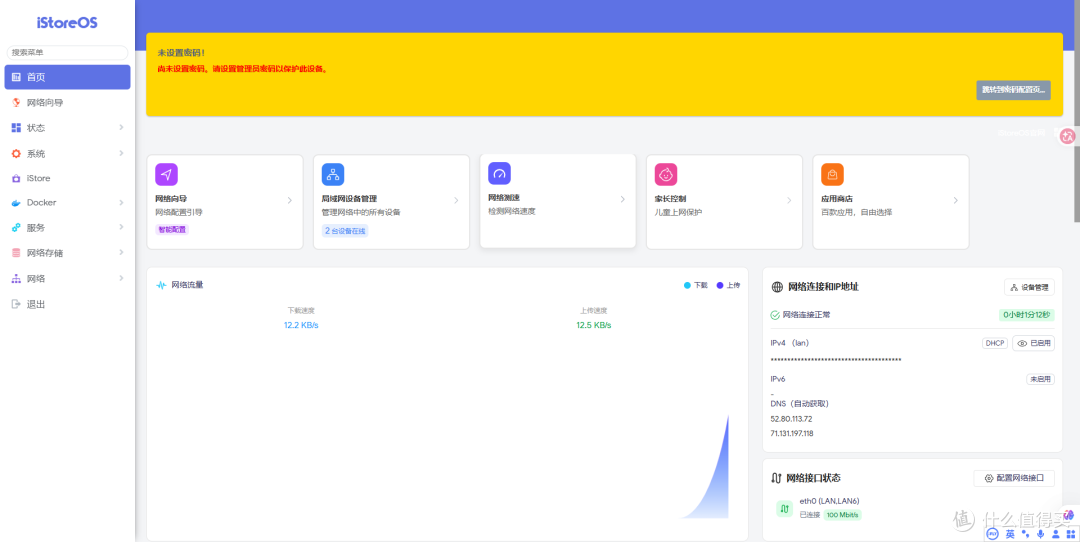1080x542 pixels.
Task: Switch the IME 英 language indicator
Action: pyautogui.click(x=1010, y=534)
